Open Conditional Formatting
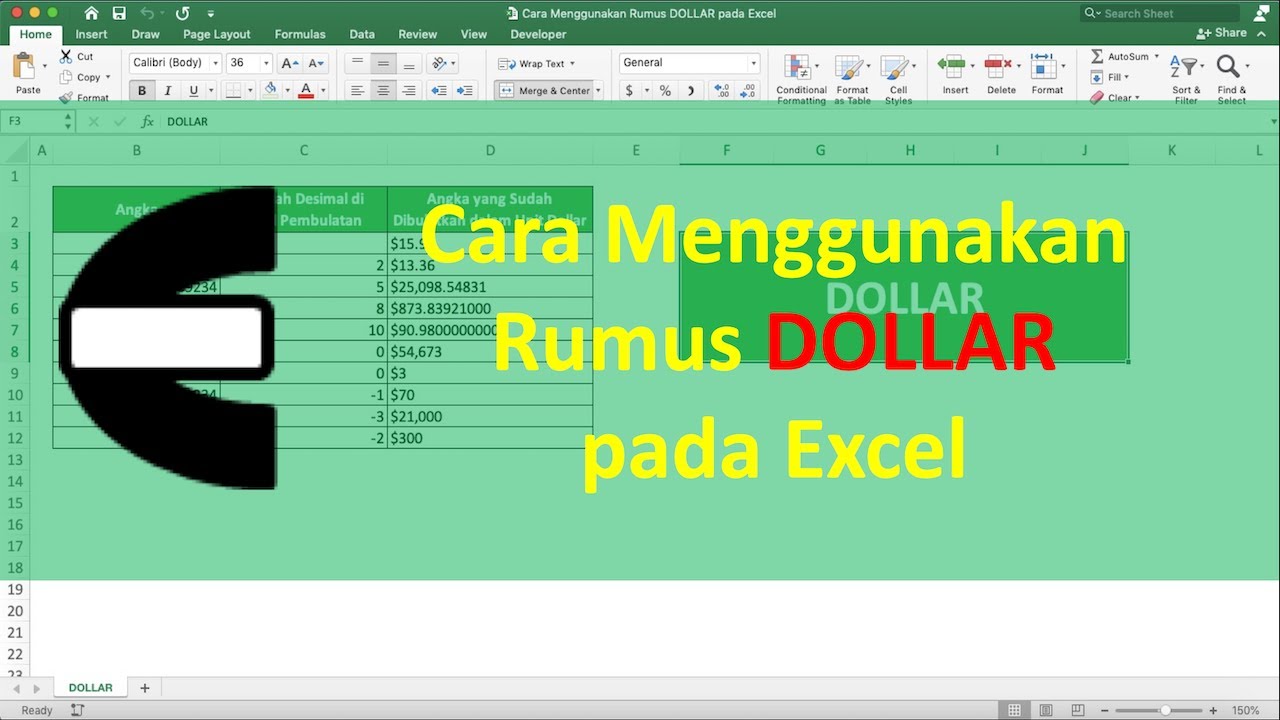 (x=801, y=79)
